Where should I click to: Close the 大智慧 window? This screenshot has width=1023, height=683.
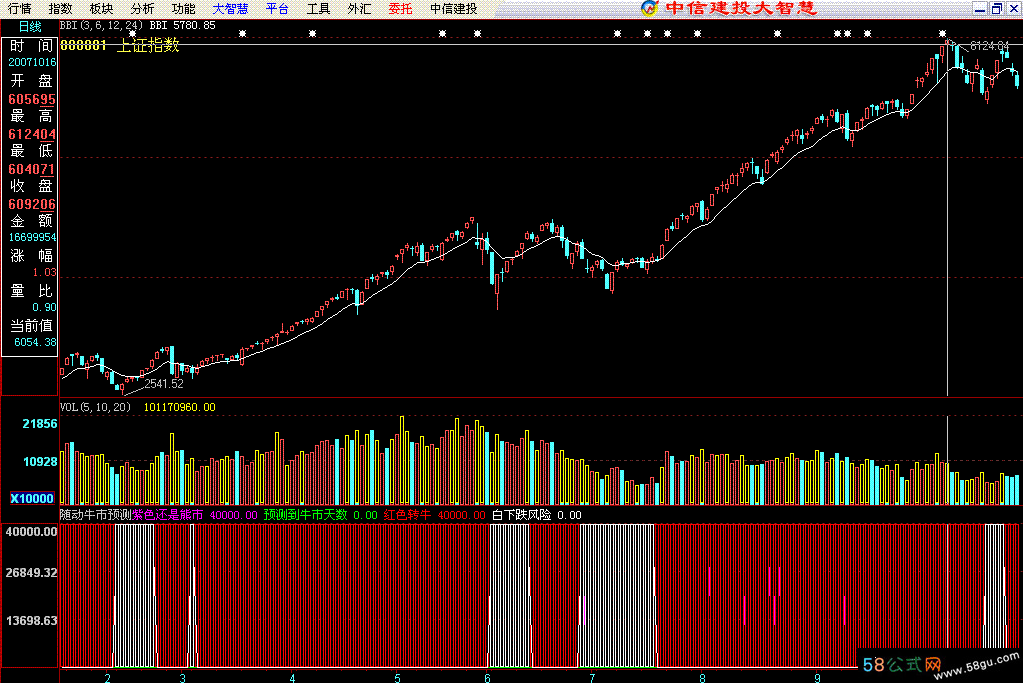(1014, 8)
